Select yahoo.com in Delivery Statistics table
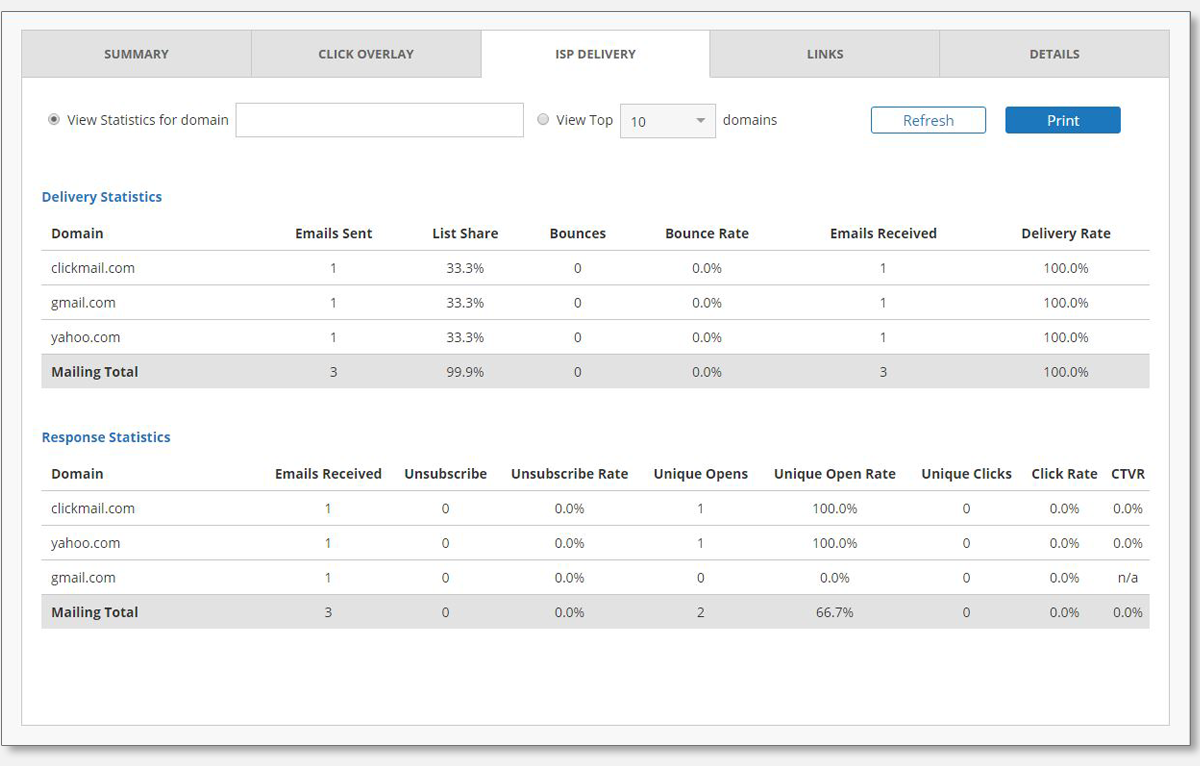Viewport: 1200px width, 766px height. click(x=86, y=337)
